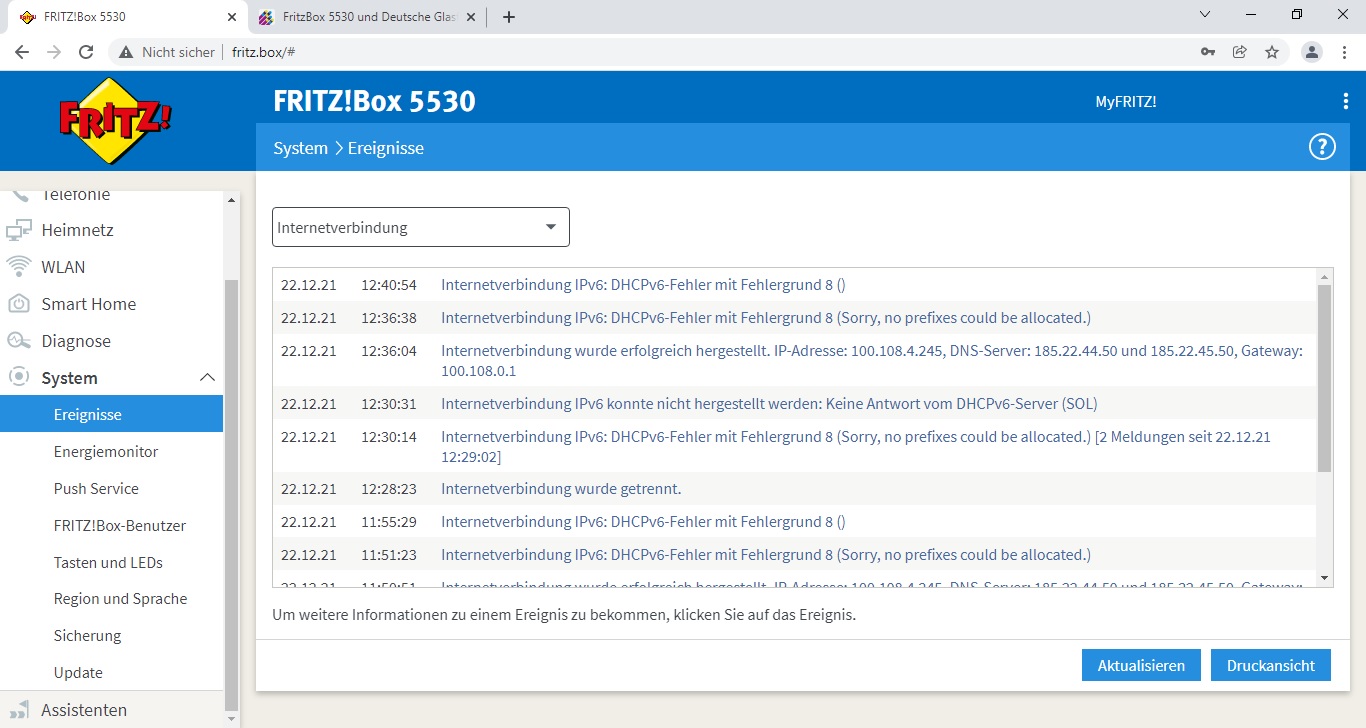Open a new browser tab
The width and height of the screenshot is (1366, 728).
[x=509, y=17]
